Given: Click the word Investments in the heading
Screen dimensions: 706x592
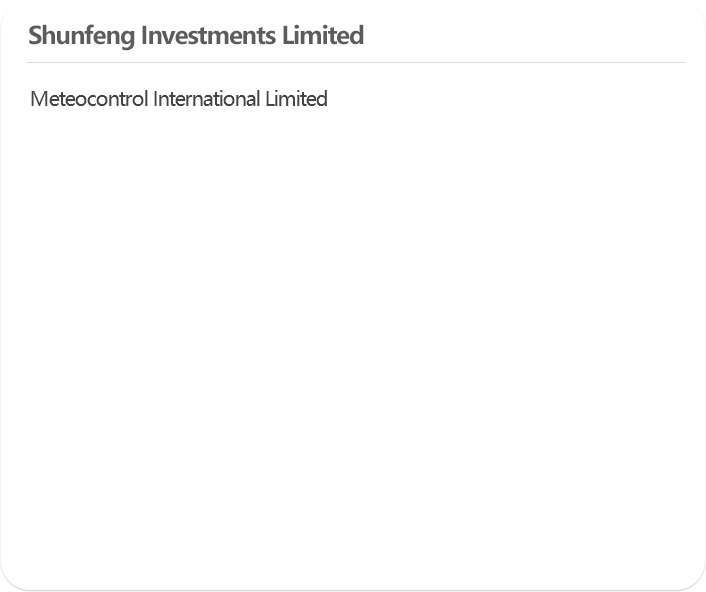Looking at the screenshot, I should pyautogui.click(x=208, y=35).
